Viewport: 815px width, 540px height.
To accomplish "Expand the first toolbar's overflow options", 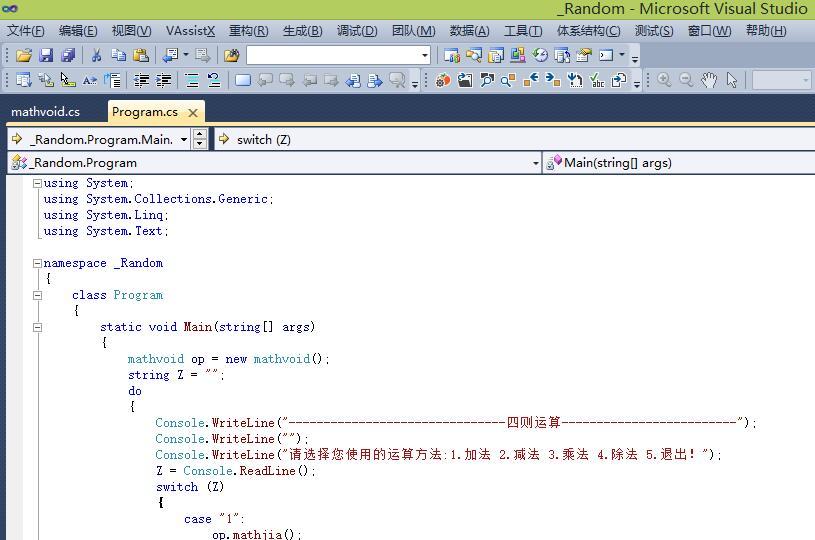I will [x=635, y=59].
